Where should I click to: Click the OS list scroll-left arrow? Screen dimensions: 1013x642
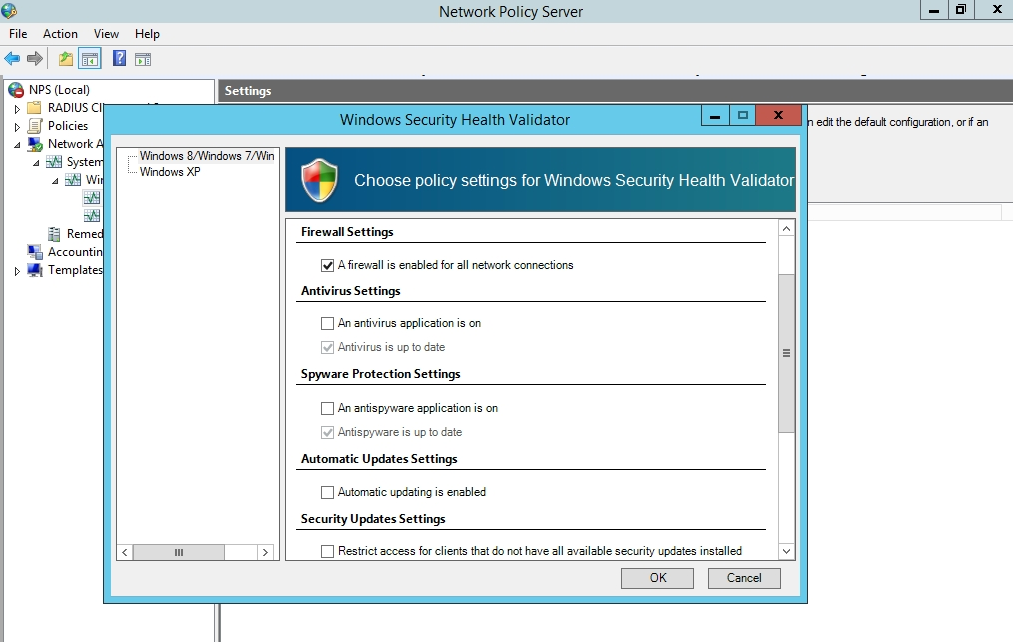125,552
